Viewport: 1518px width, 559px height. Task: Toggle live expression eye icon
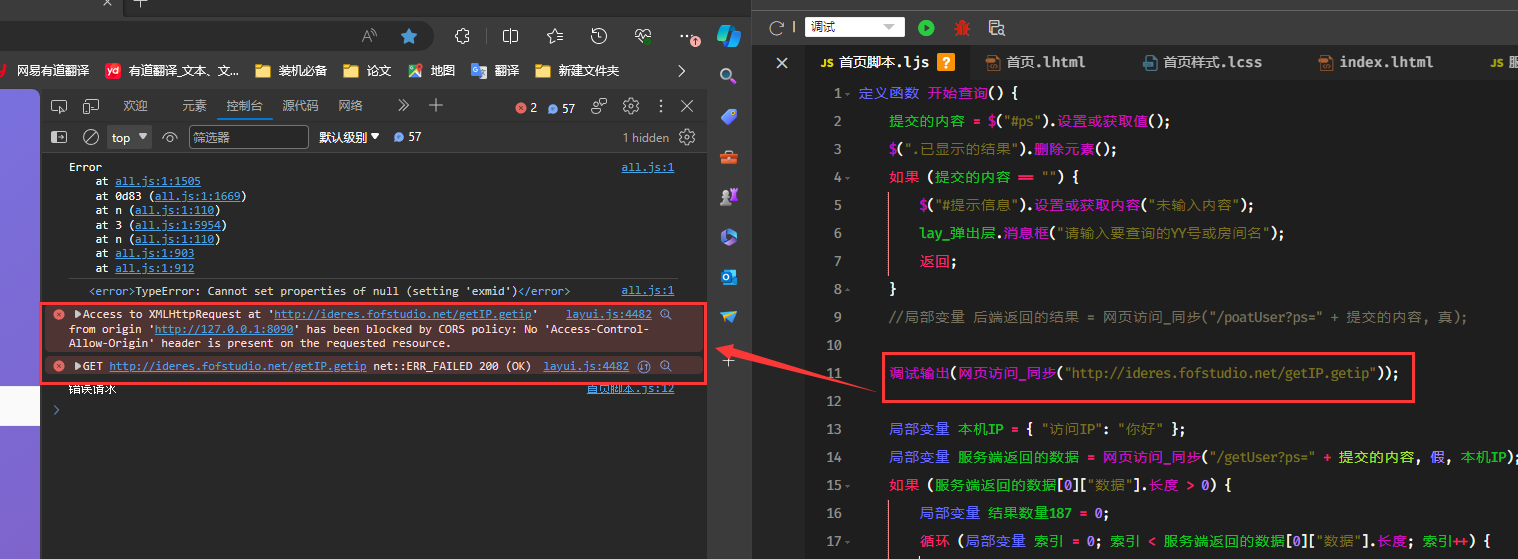[x=171, y=137]
